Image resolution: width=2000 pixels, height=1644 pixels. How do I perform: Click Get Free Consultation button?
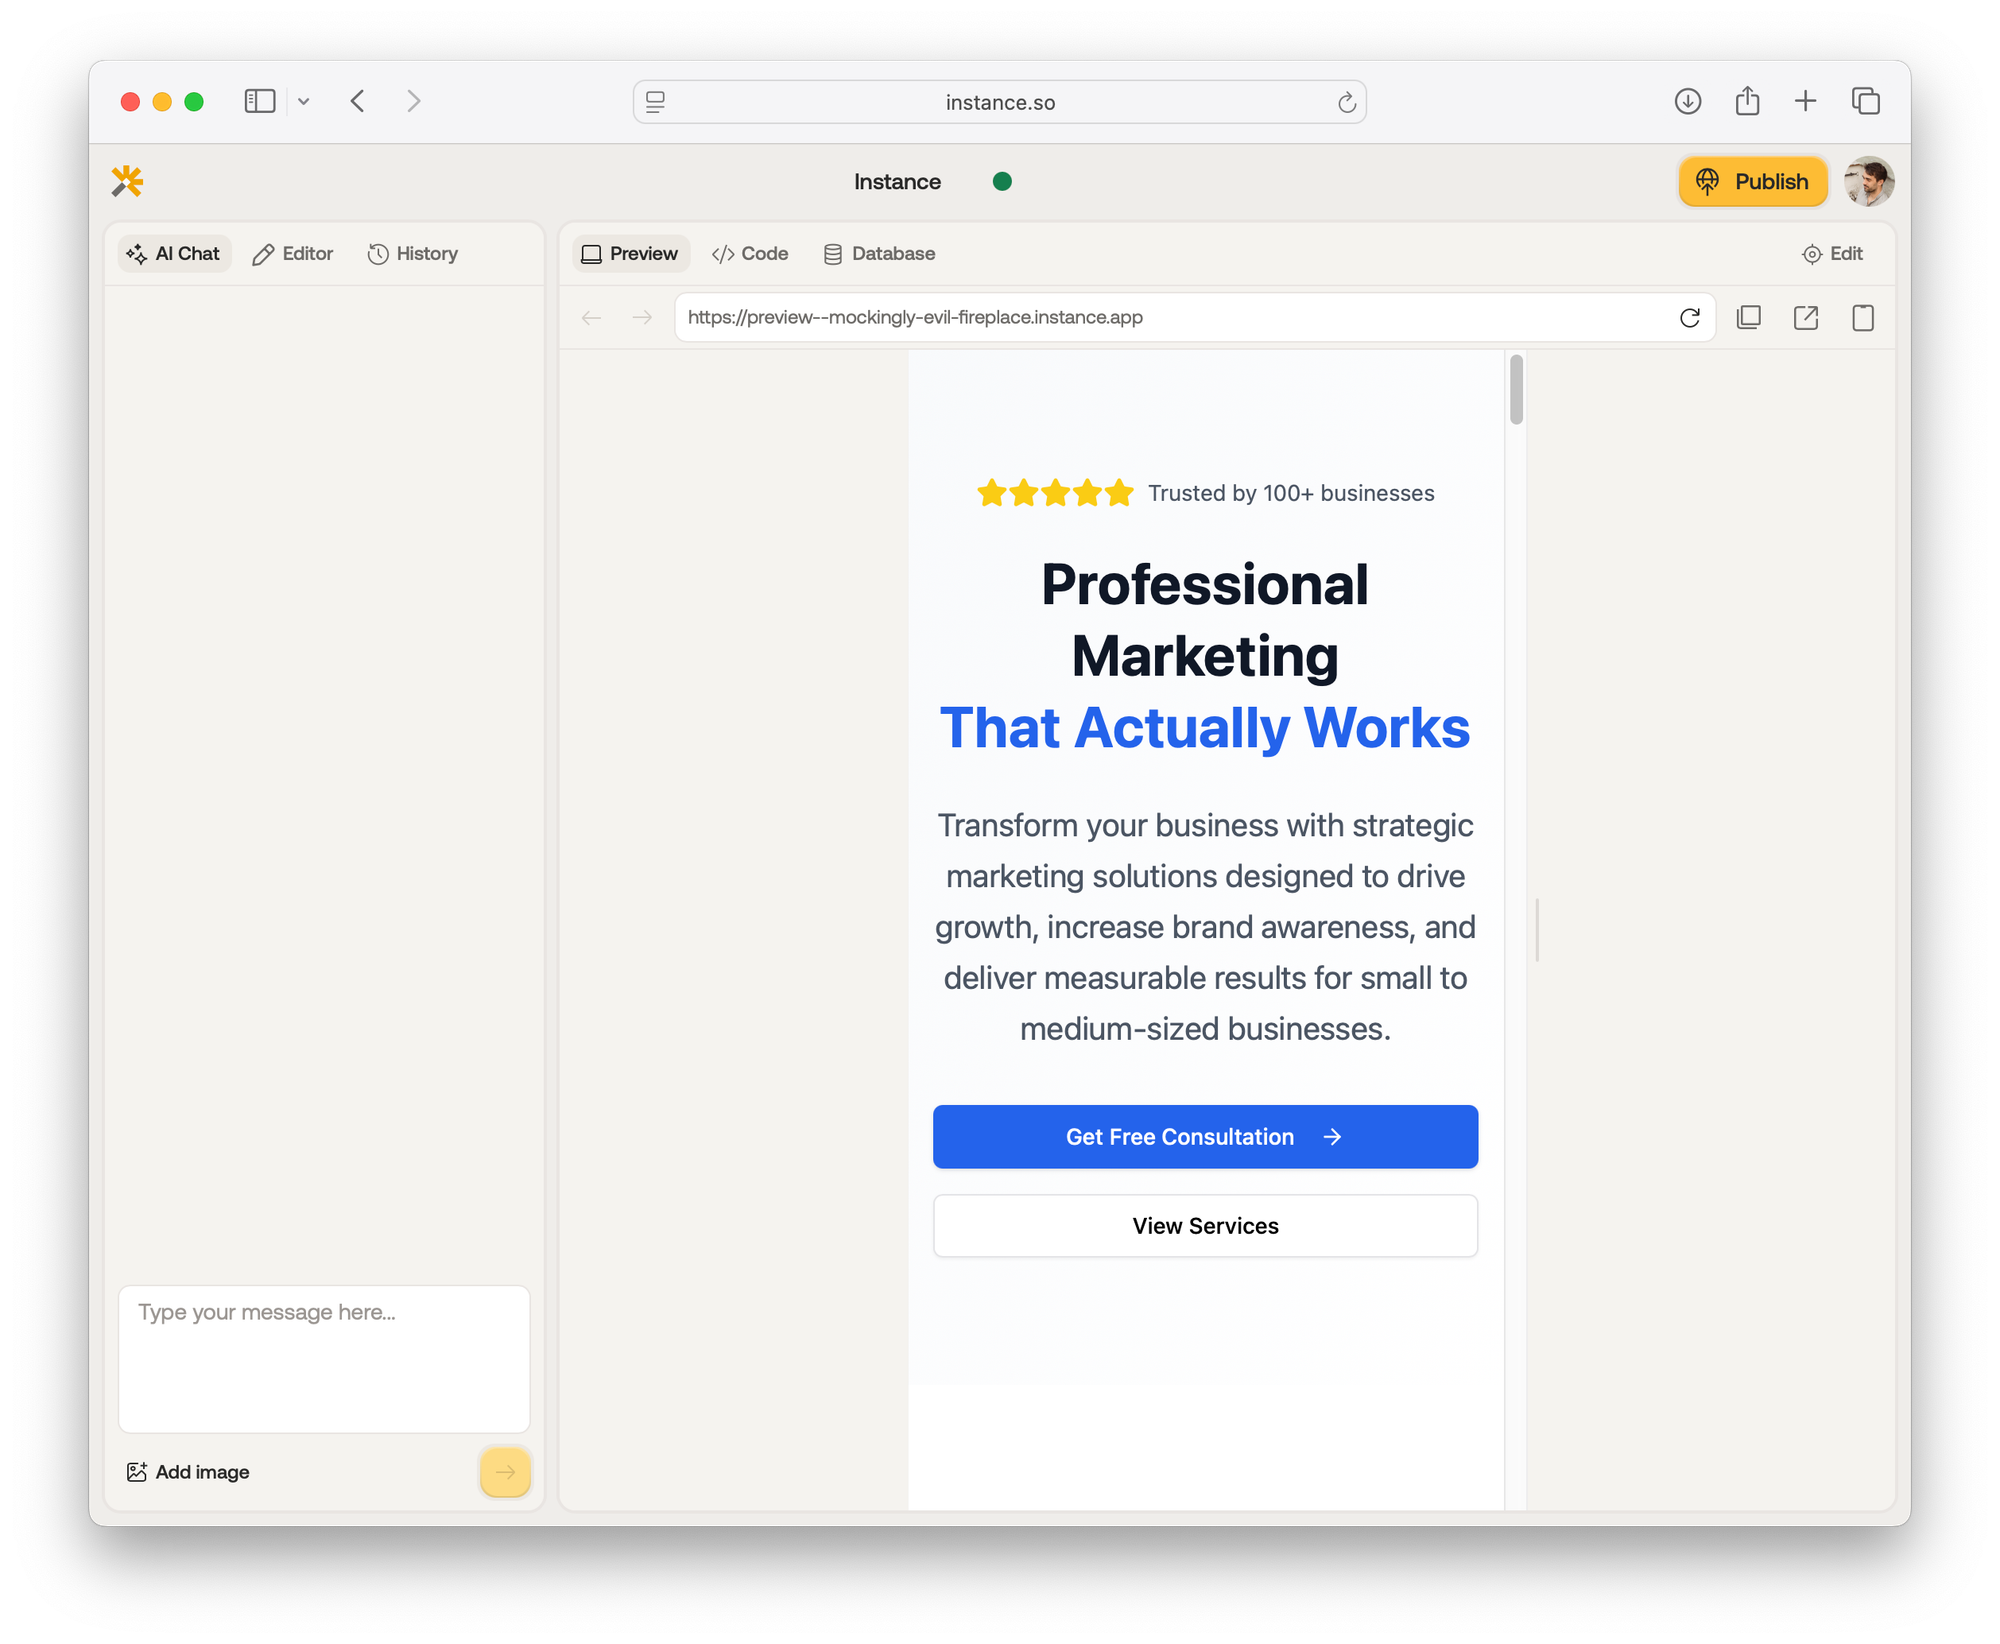pos(1205,1137)
